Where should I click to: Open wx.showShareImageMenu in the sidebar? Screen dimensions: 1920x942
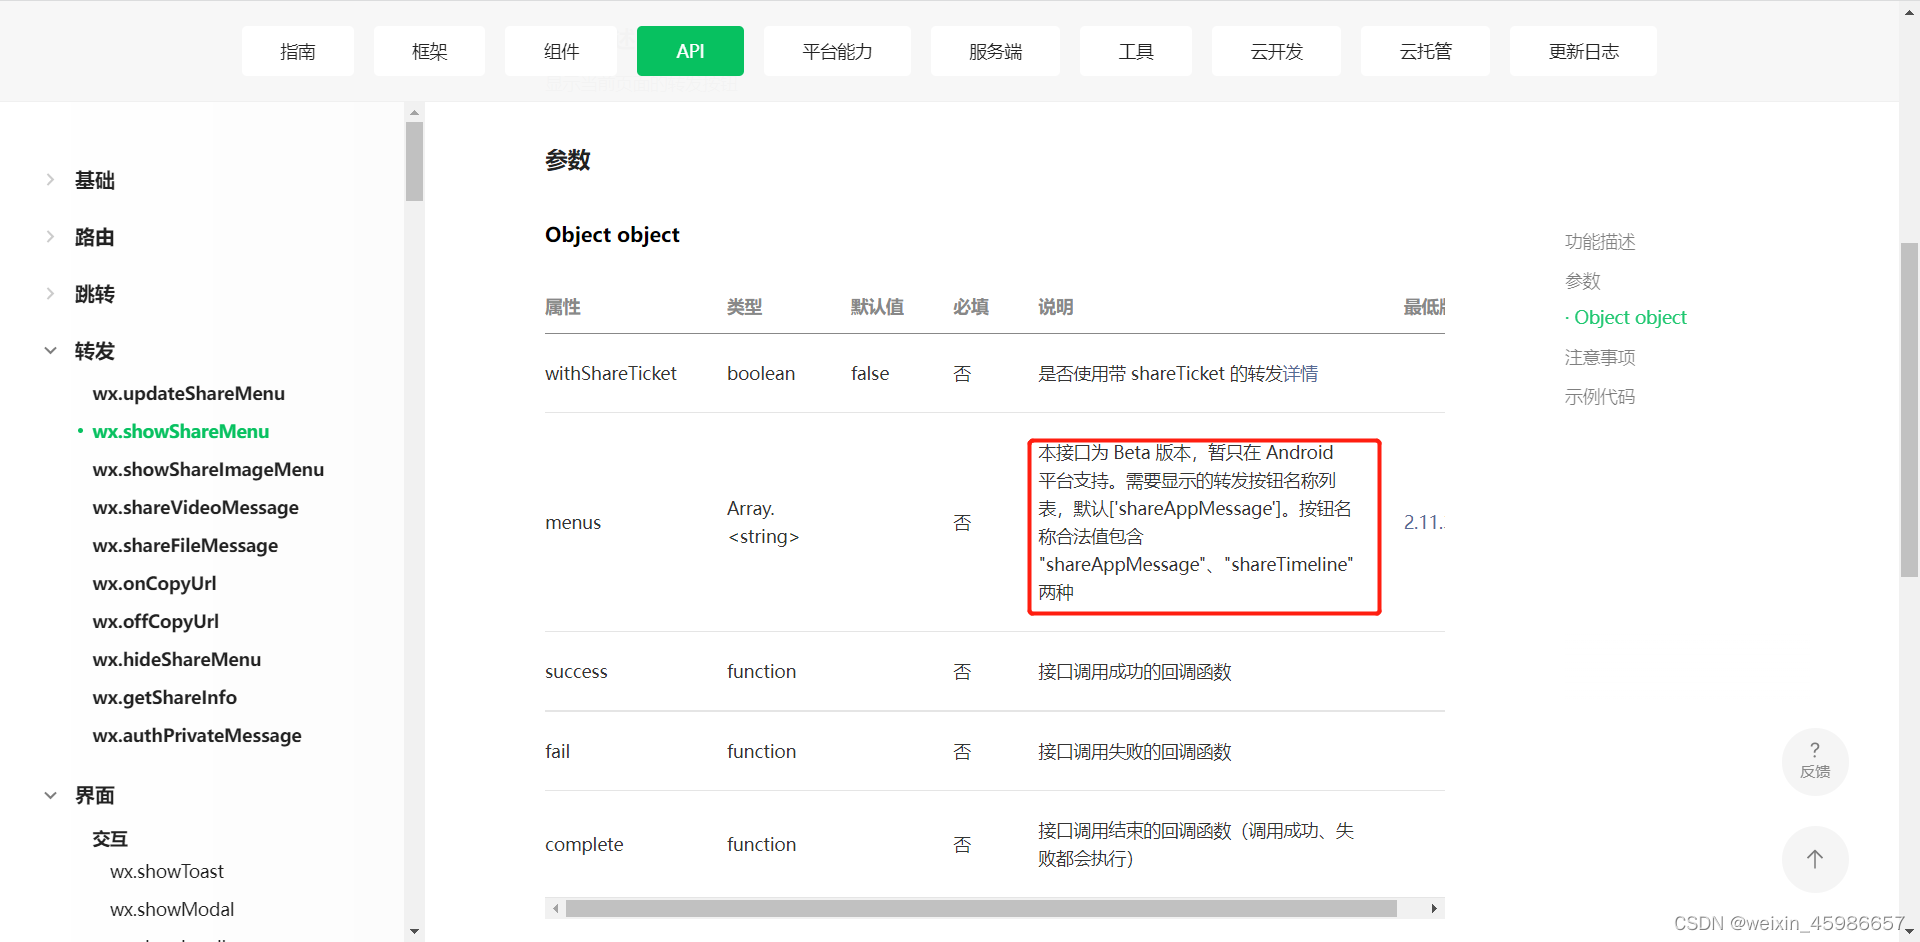pyautogui.click(x=208, y=469)
